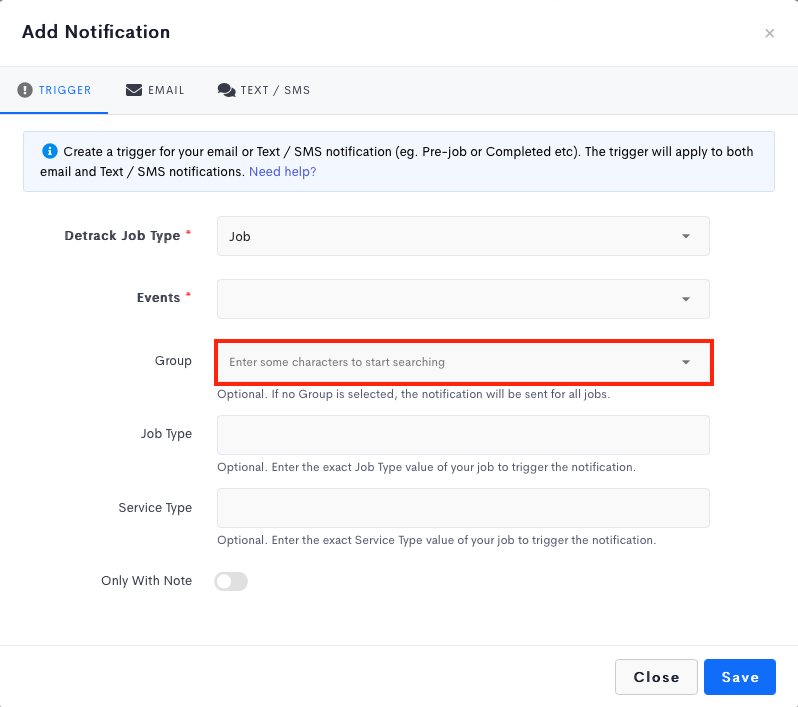Open the Need help? link
Image resolution: width=798 pixels, height=707 pixels.
coord(282,172)
